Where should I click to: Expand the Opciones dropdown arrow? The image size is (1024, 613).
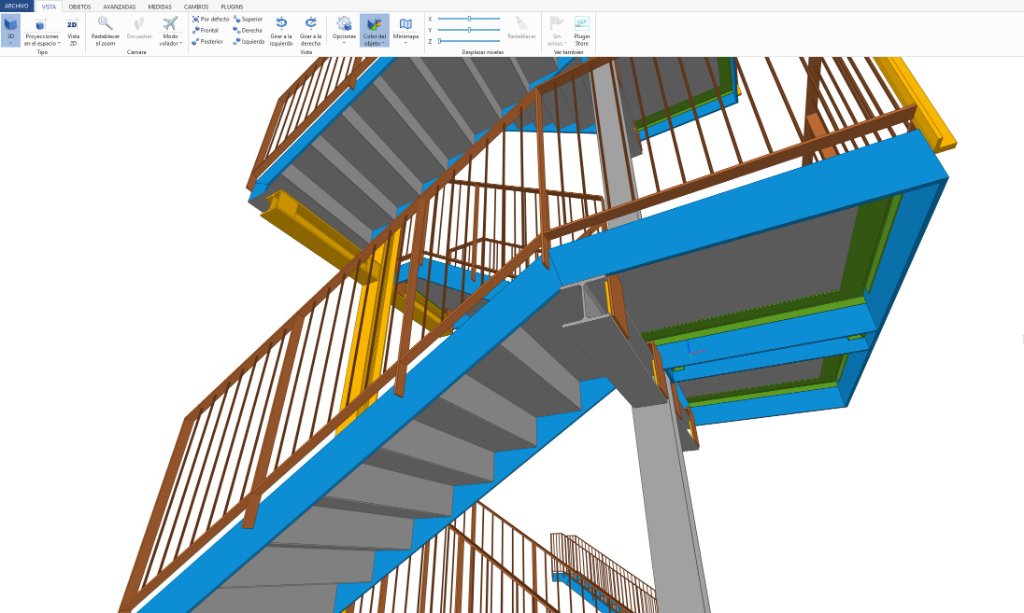344,44
